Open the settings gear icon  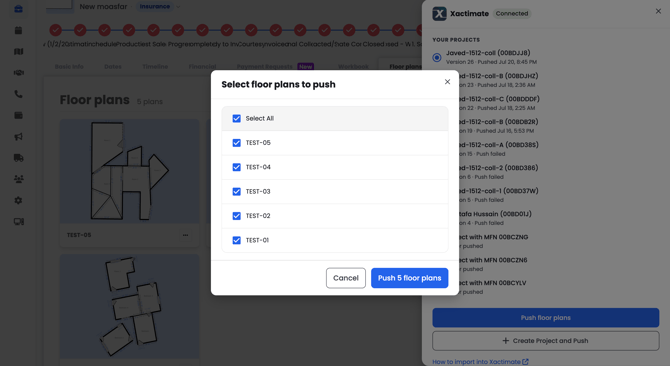[x=18, y=200]
